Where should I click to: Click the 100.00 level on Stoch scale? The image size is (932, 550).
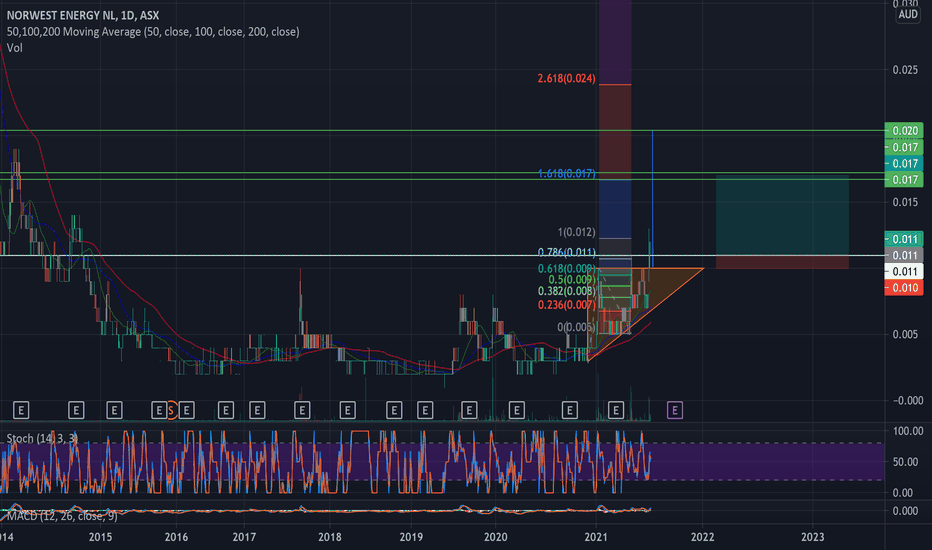tap(908, 431)
